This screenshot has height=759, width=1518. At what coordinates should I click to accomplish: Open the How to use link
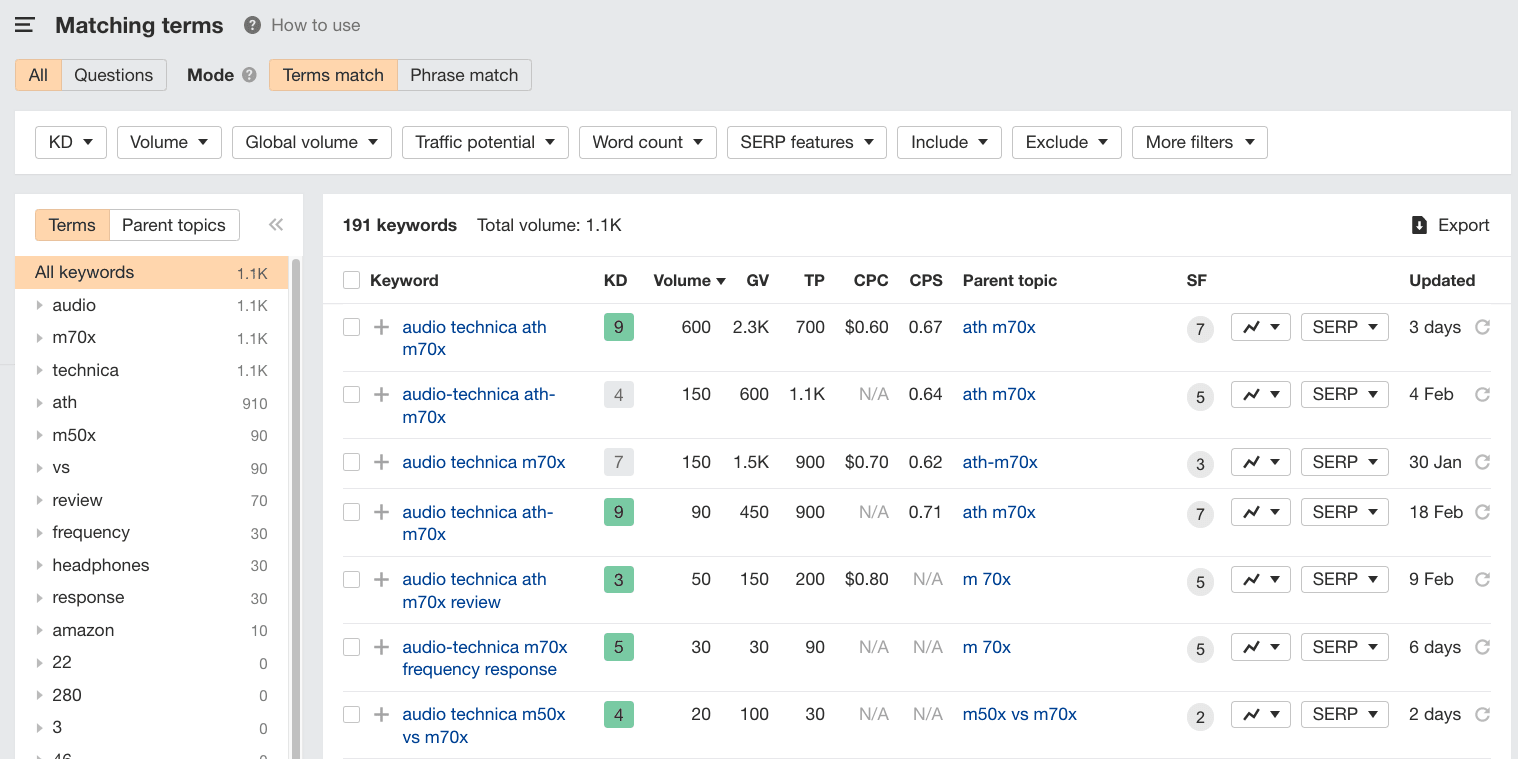pos(316,25)
